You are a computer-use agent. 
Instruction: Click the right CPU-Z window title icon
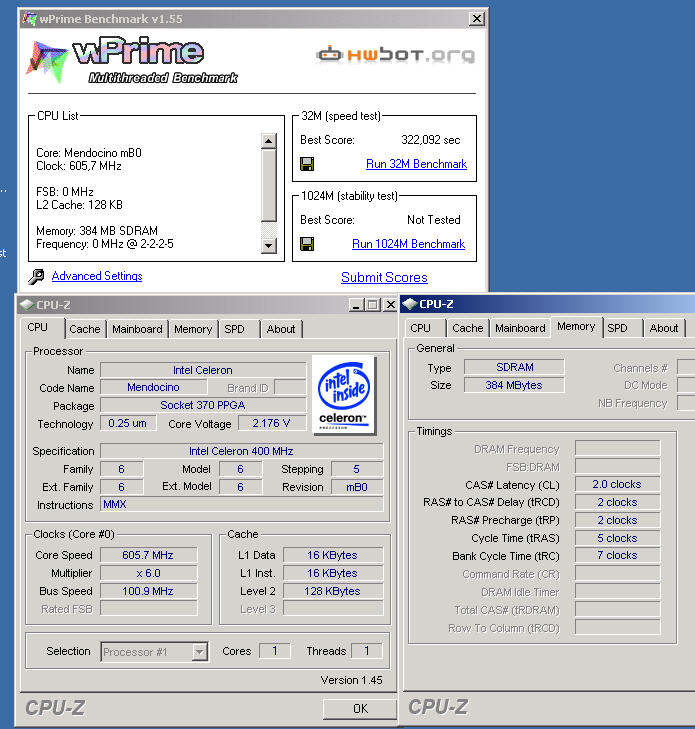[x=410, y=304]
